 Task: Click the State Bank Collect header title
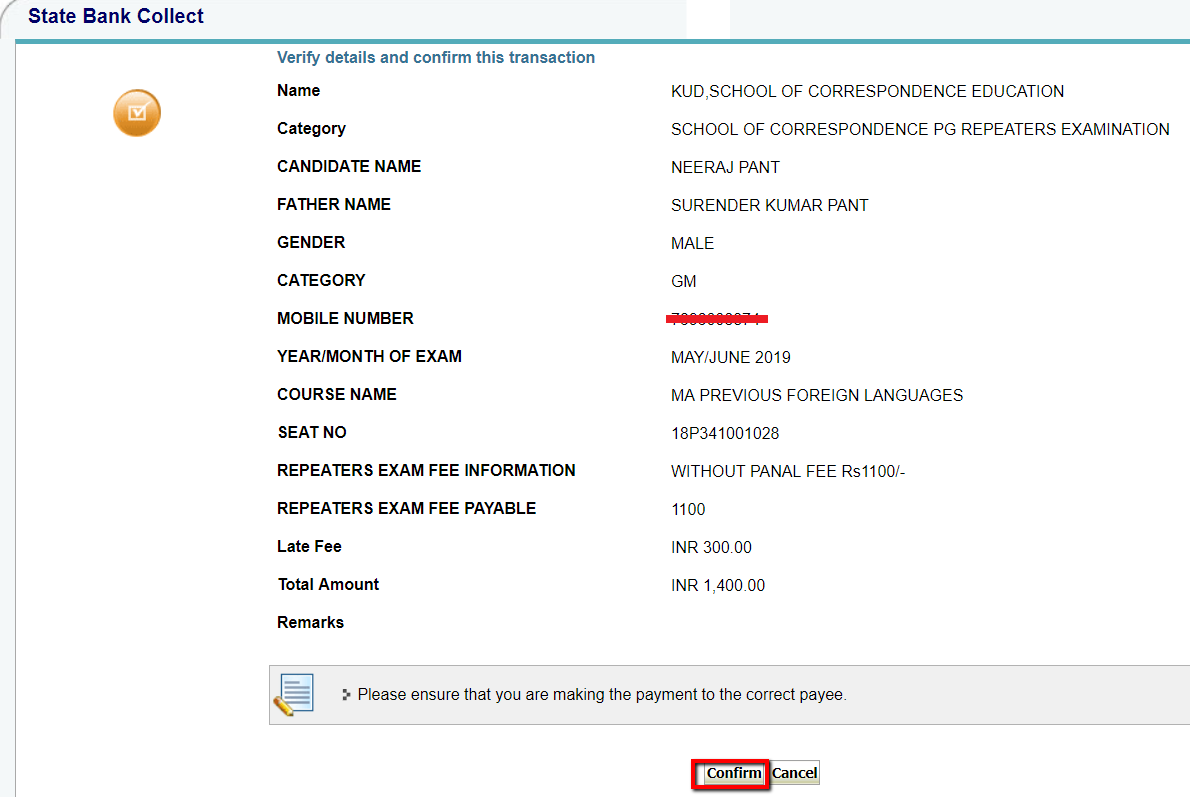tap(116, 17)
